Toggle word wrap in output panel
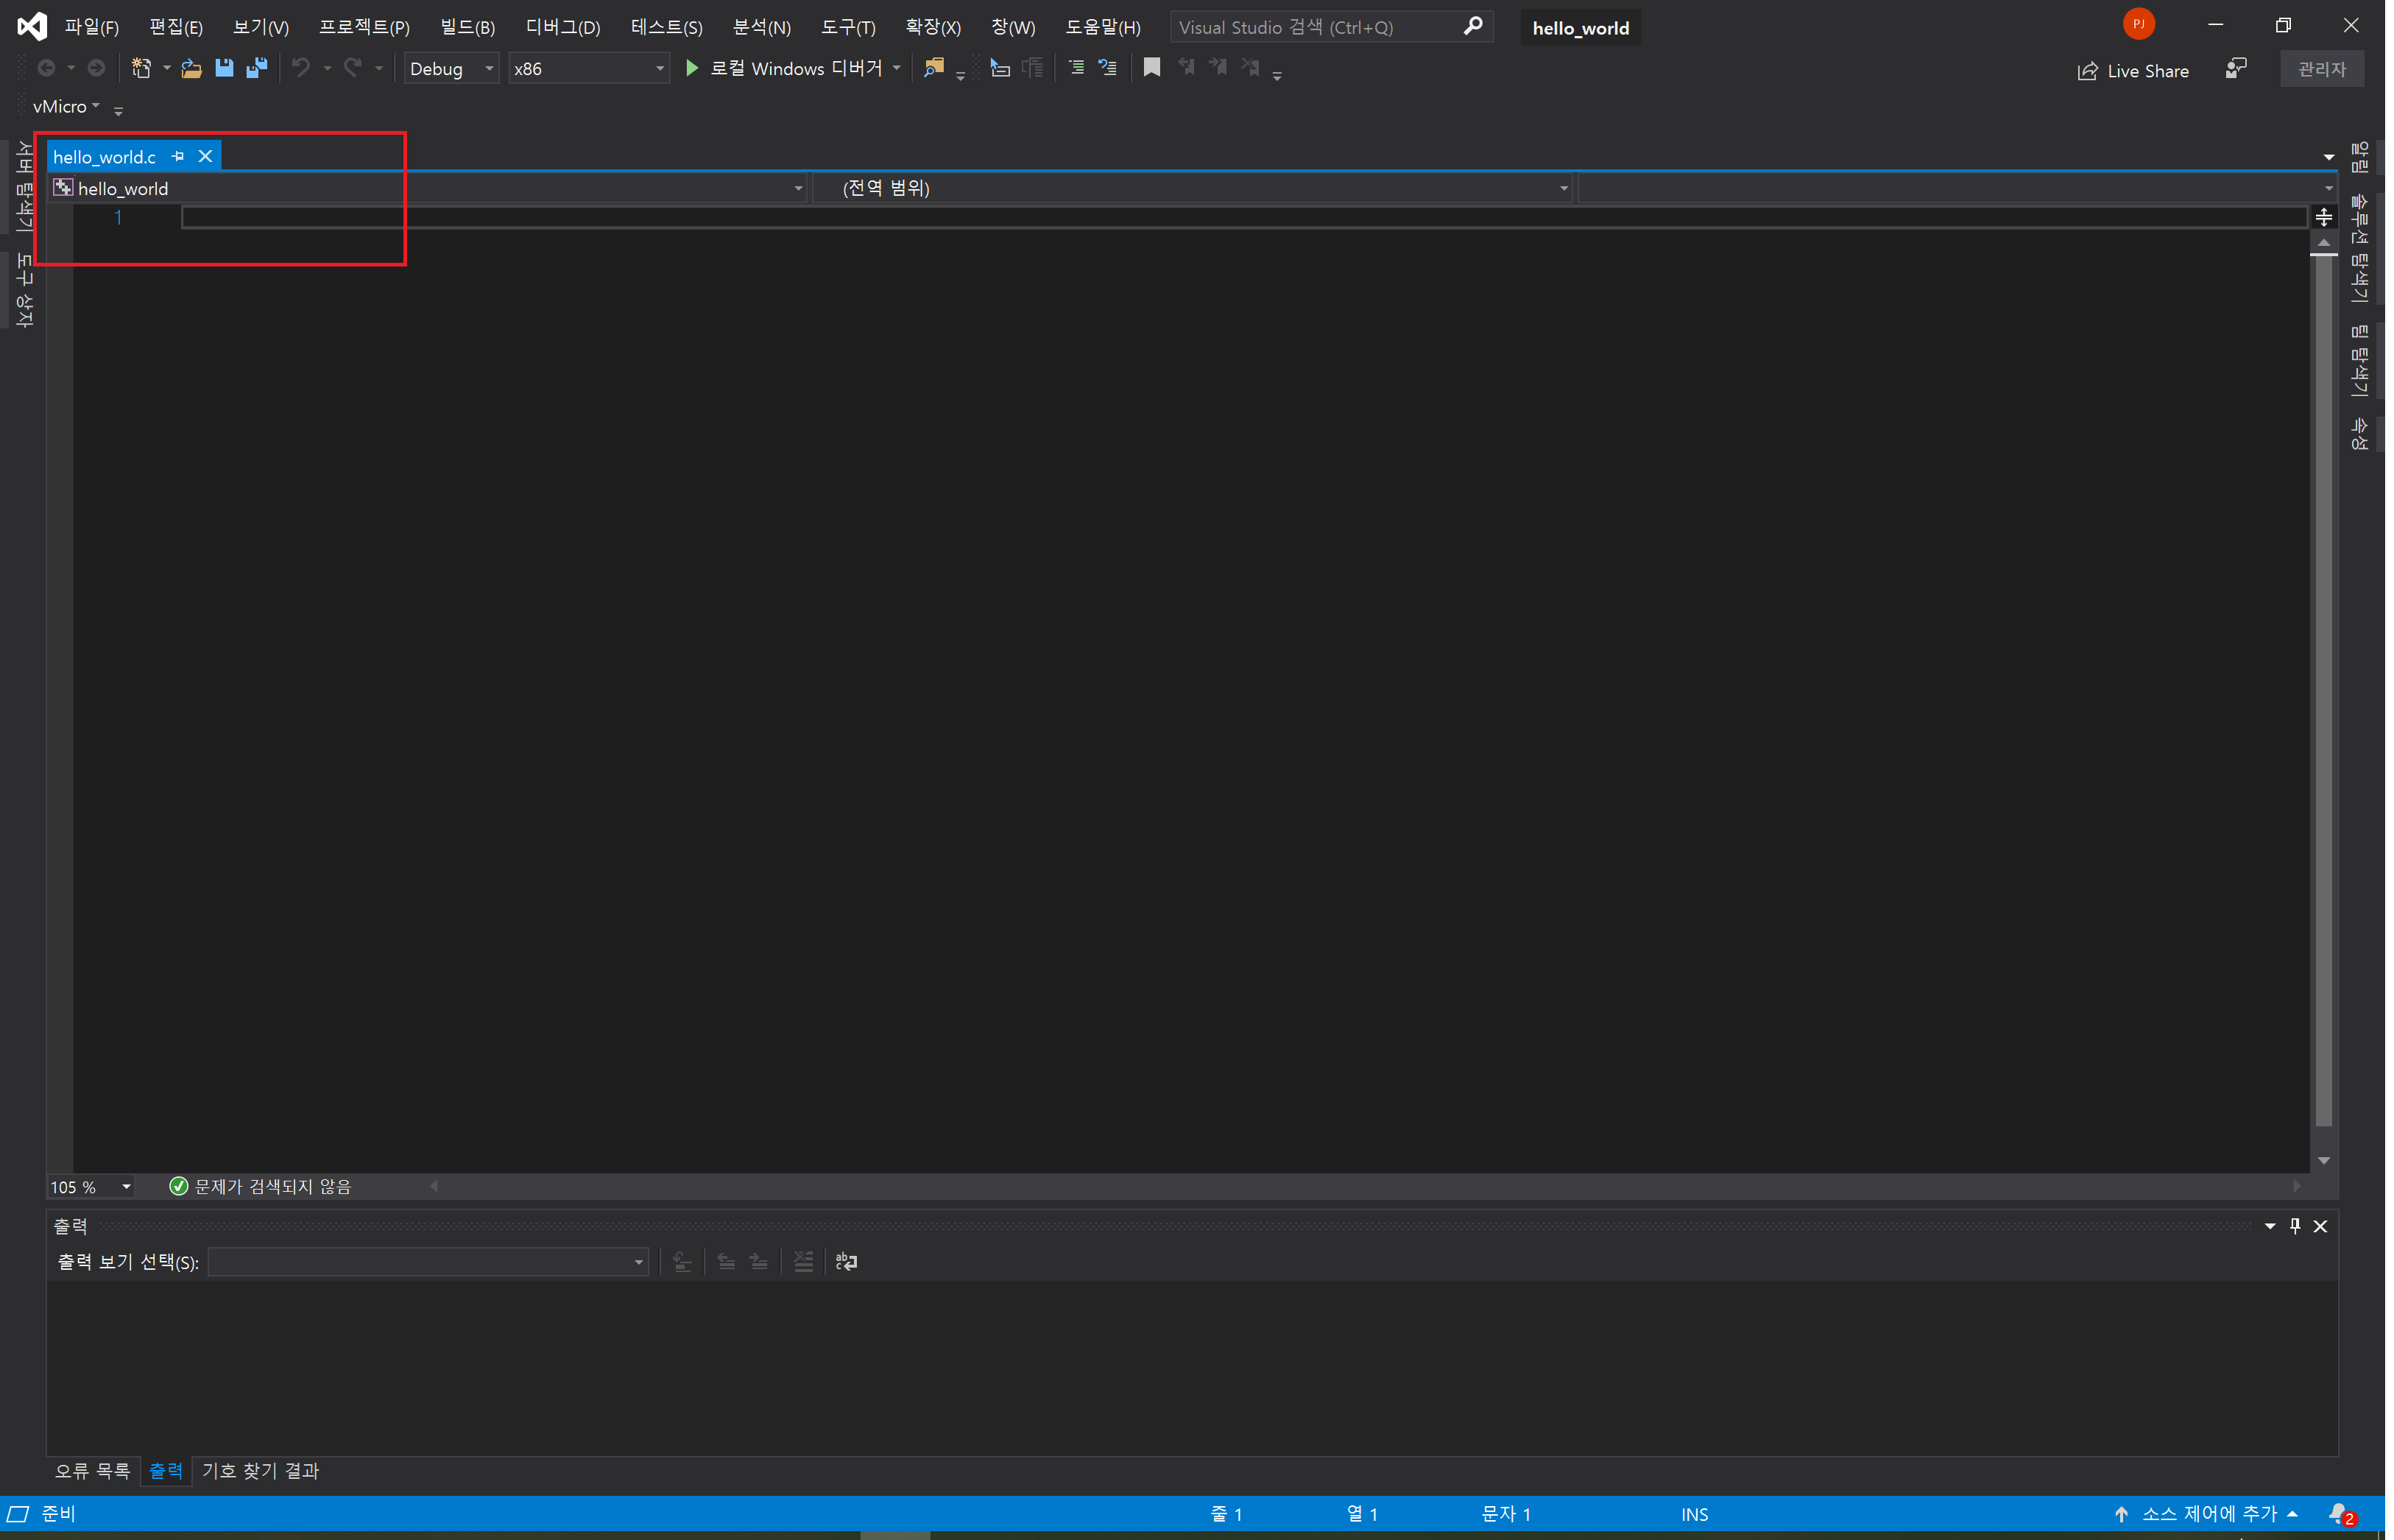The width and height of the screenshot is (2394, 1540). 846,1262
